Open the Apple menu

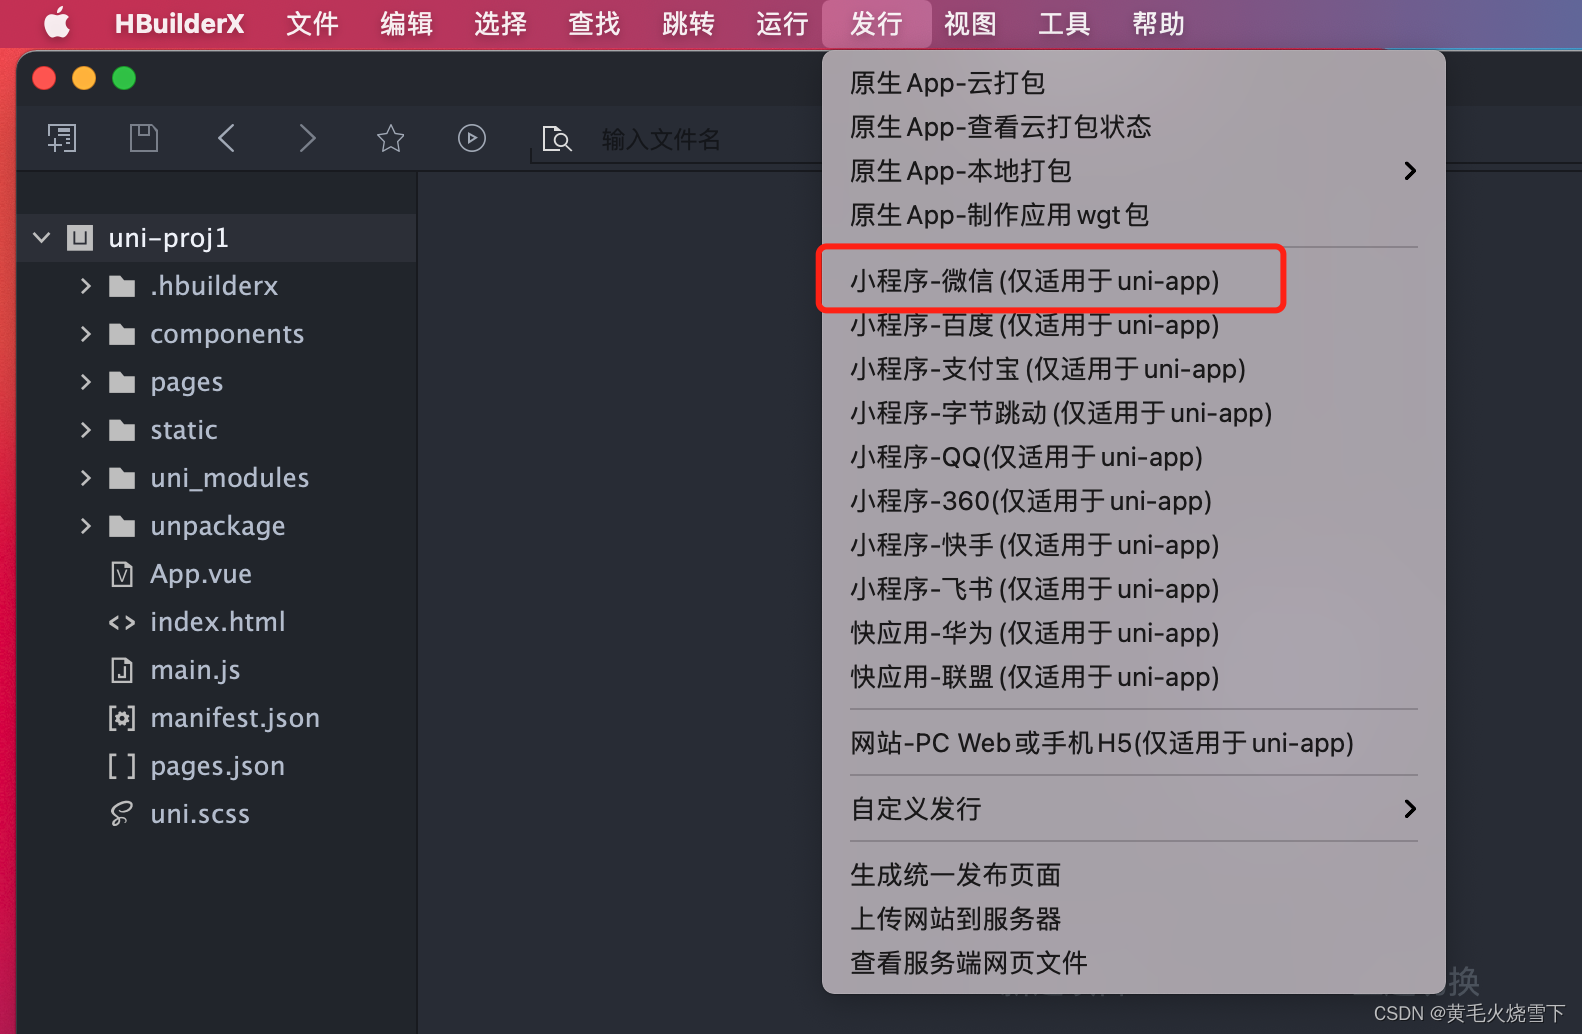[57, 23]
